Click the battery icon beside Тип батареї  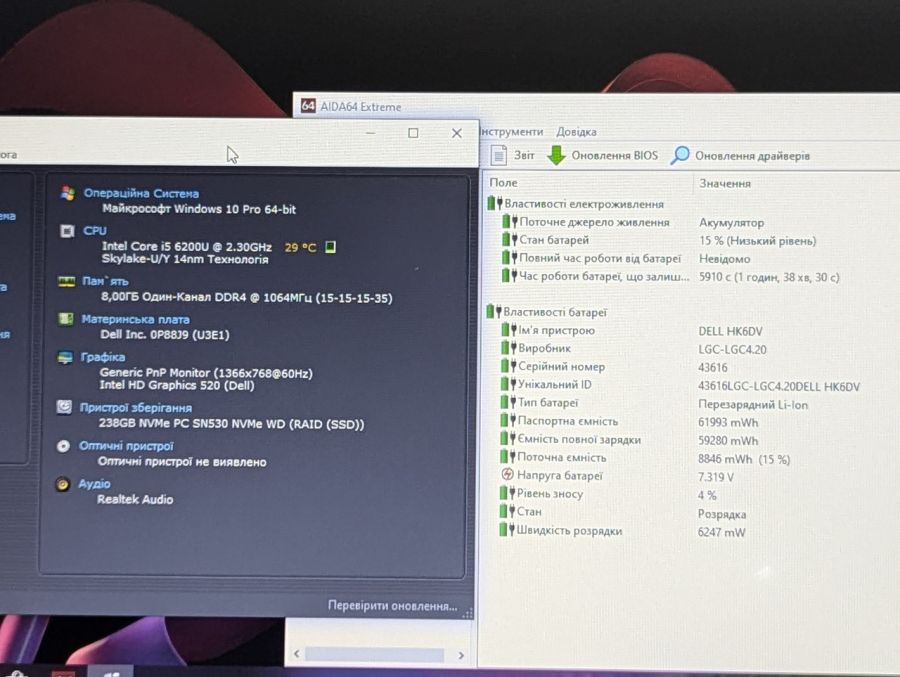coord(508,402)
